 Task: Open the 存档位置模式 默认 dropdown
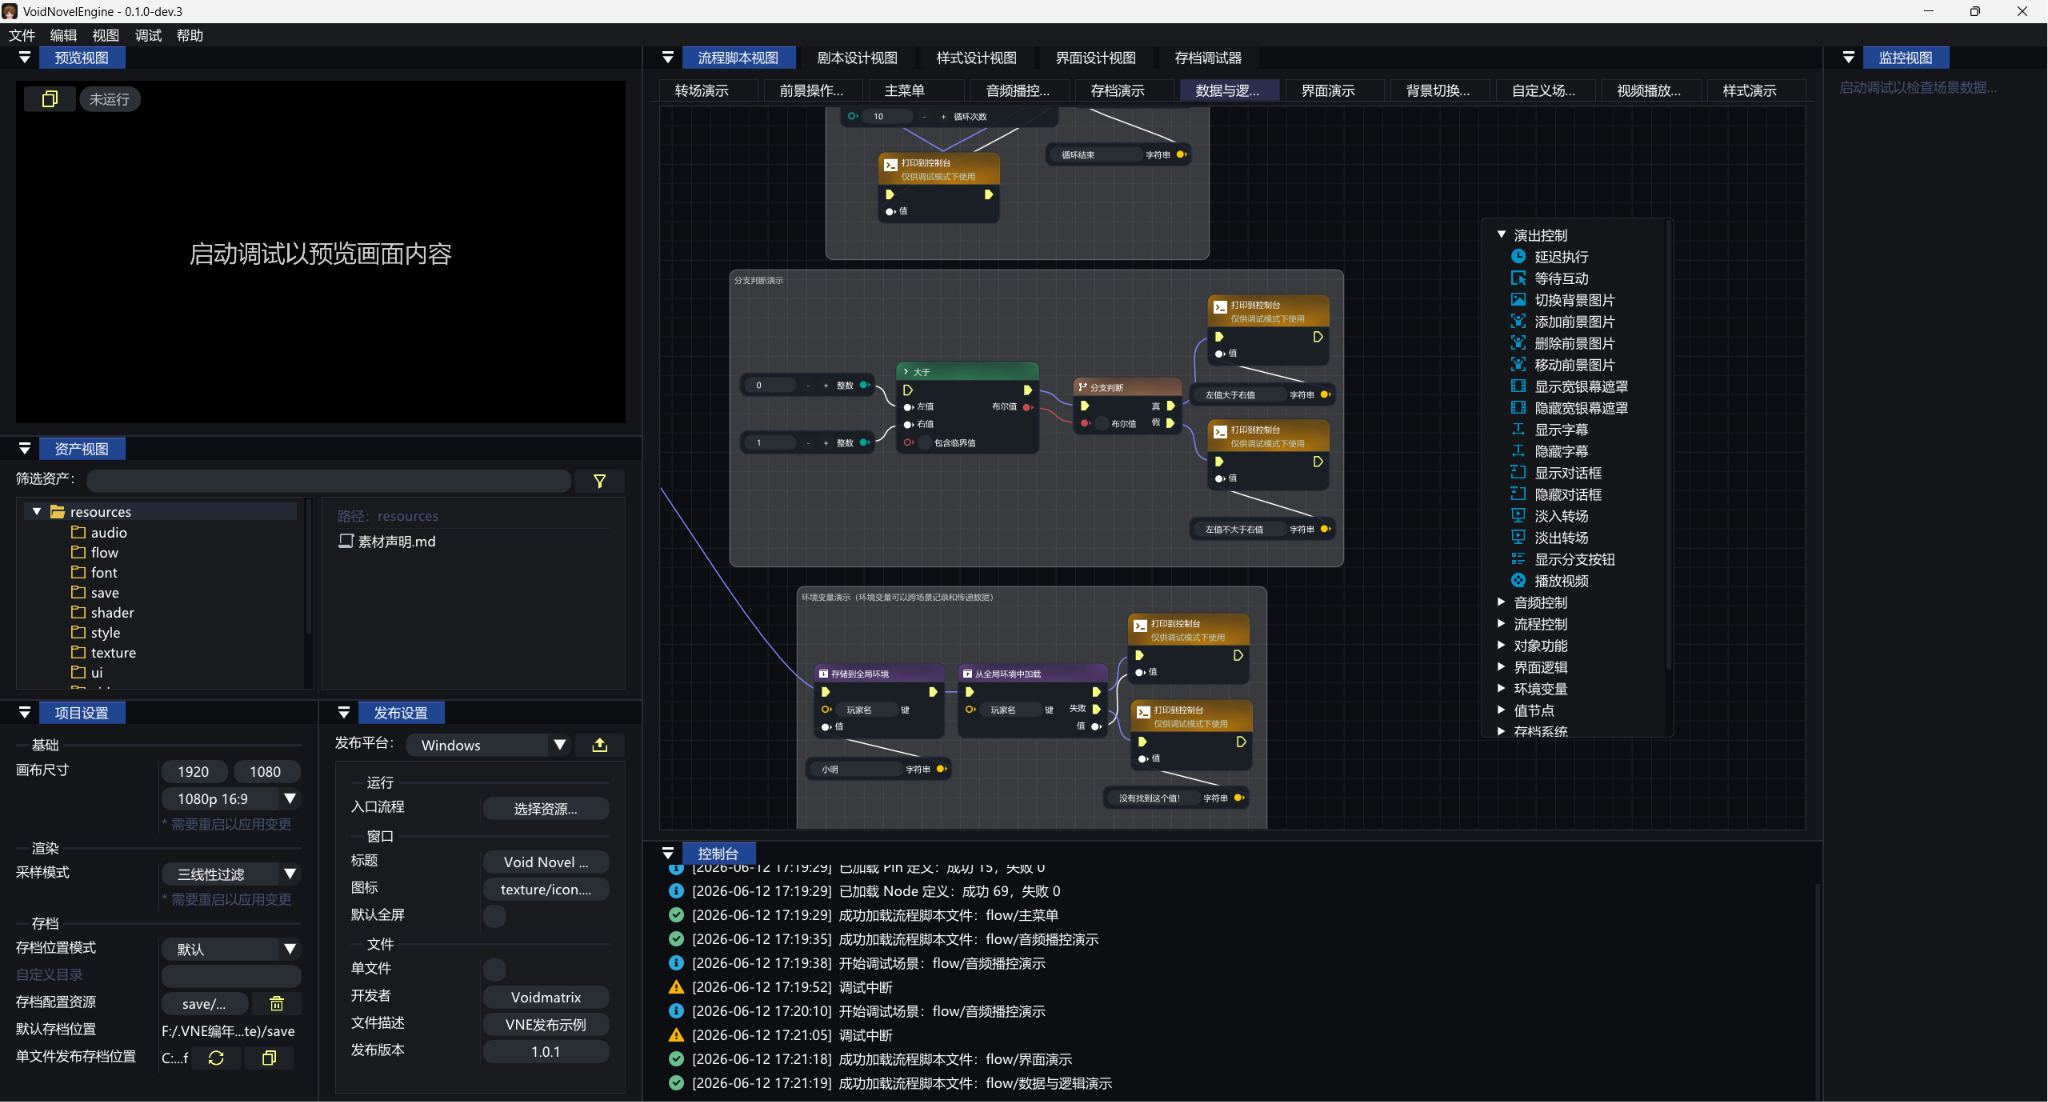231,949
